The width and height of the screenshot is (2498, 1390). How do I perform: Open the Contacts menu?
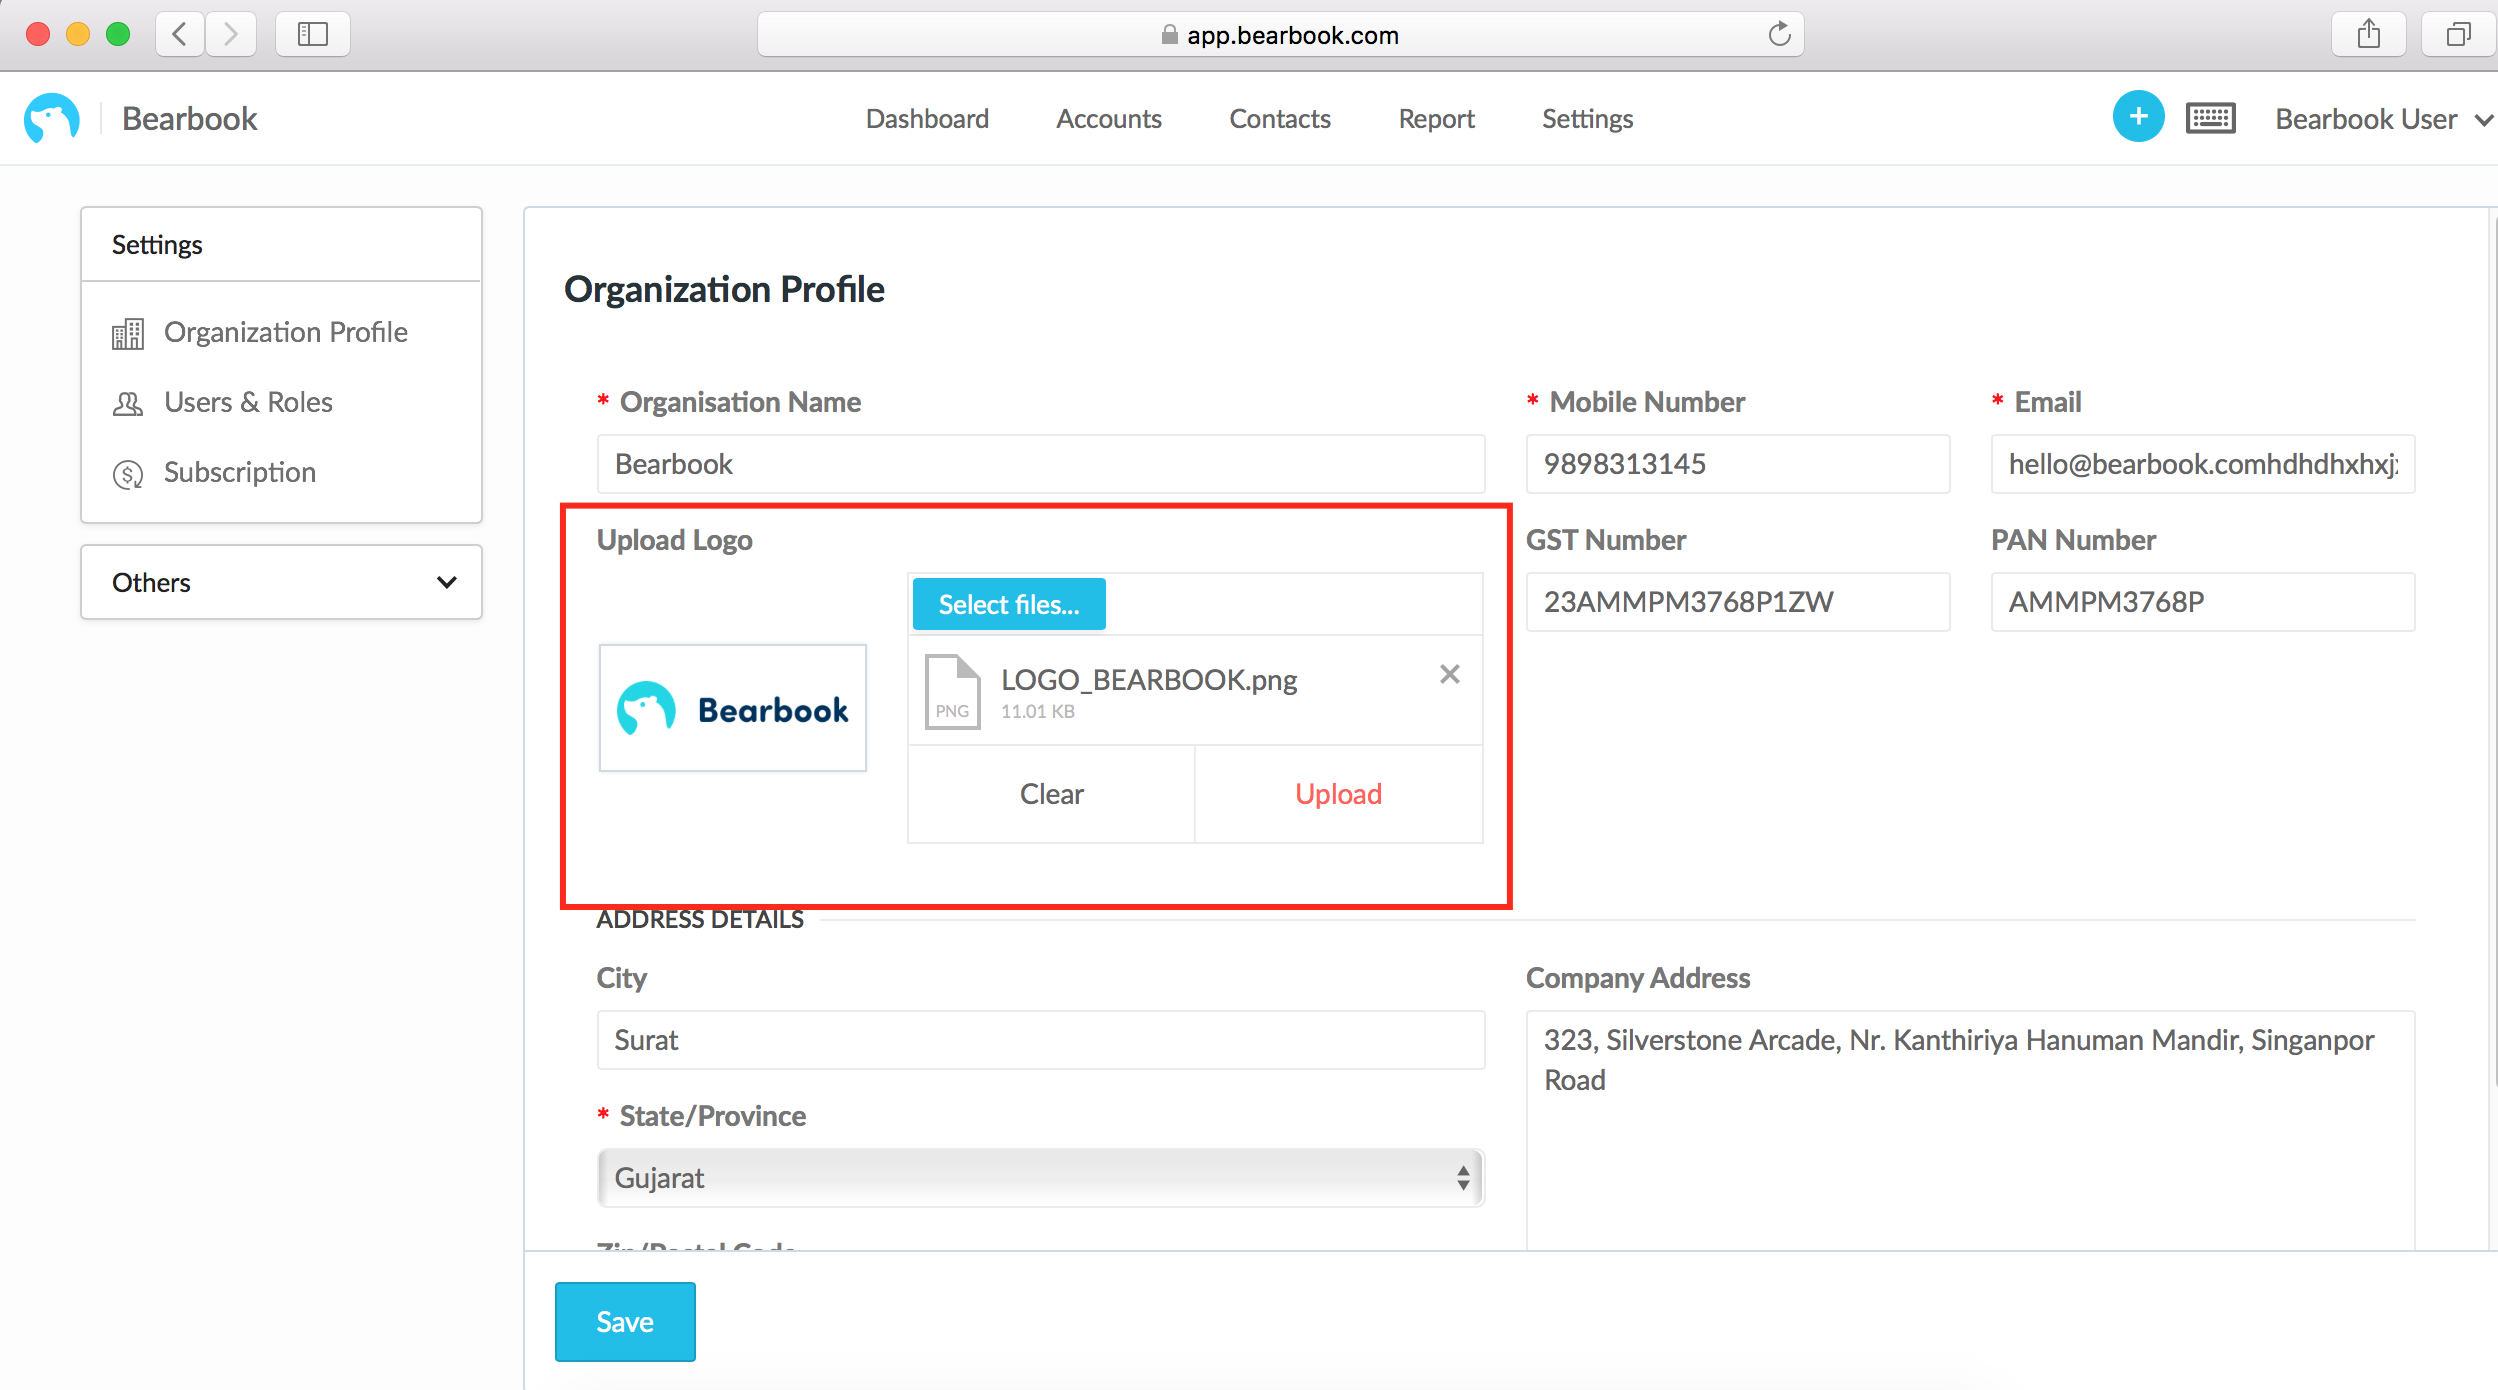(1280, 119)
